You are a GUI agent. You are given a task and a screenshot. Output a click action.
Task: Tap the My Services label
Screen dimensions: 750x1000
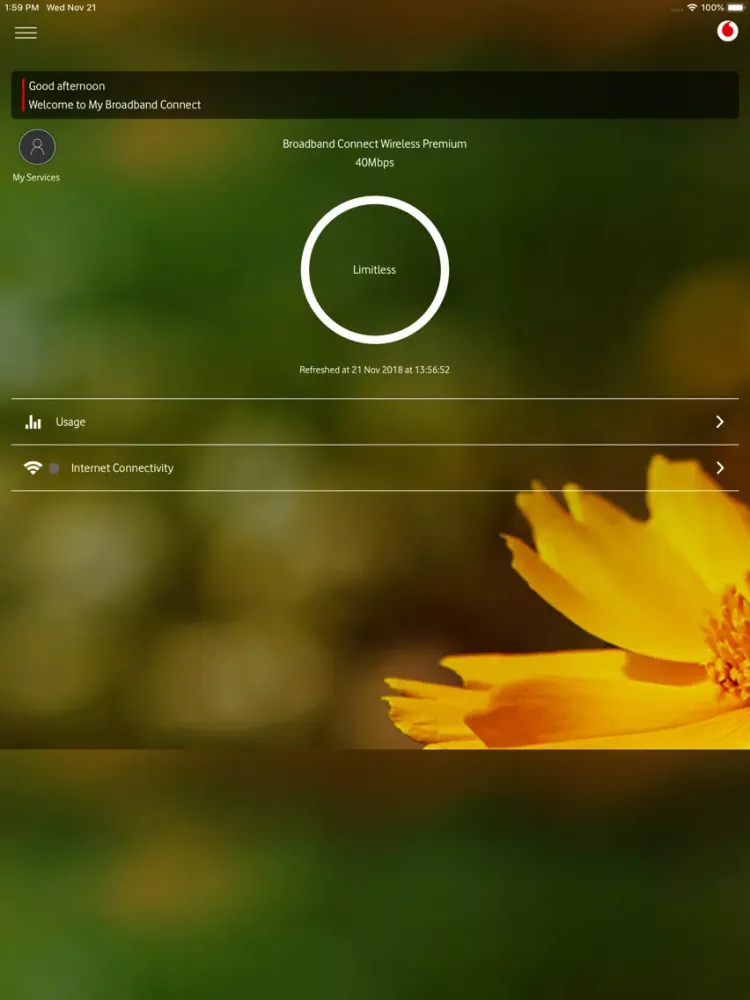click(x=36, y=177)
